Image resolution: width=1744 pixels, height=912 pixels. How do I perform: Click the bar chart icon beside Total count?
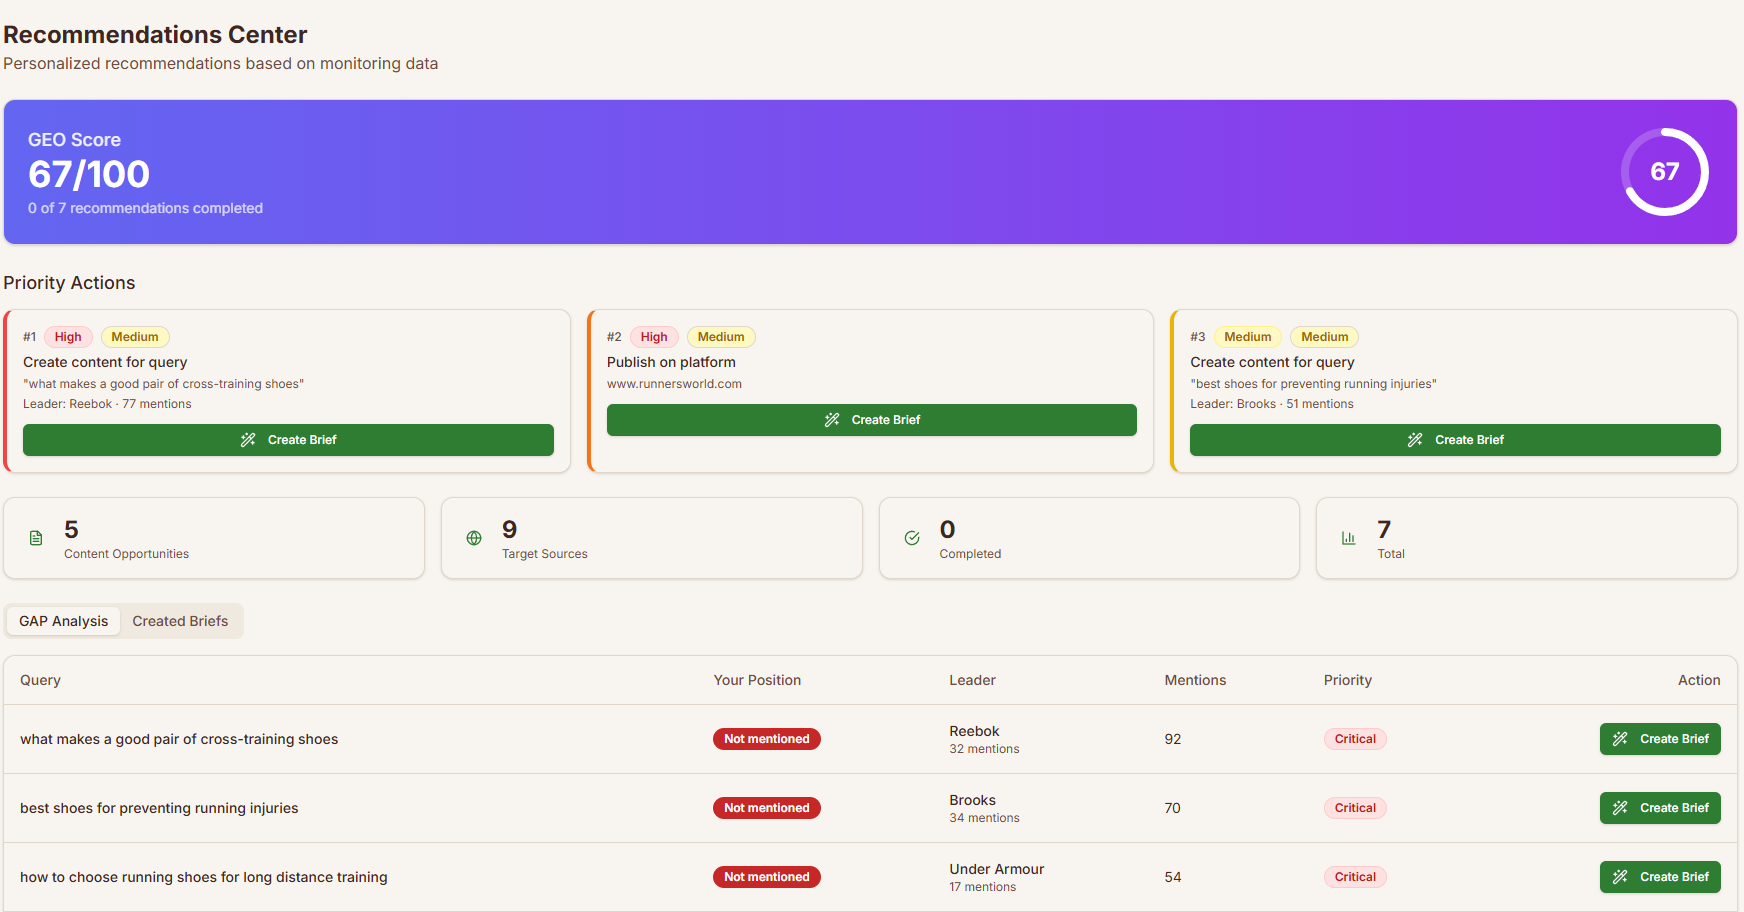pyautogui.click(x=1348, y=537)
